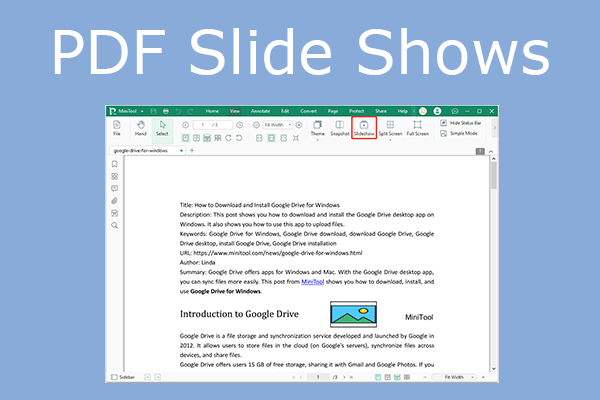Click the Slideshow tool in the ribbon
This screenshot has width=600, height=400.
364,128
